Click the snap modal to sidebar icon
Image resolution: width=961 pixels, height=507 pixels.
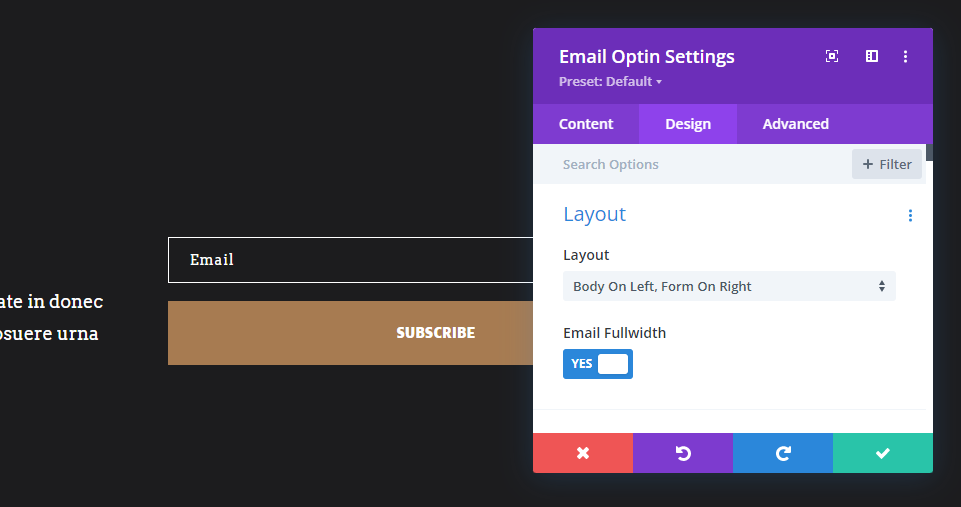coord(872,57)
